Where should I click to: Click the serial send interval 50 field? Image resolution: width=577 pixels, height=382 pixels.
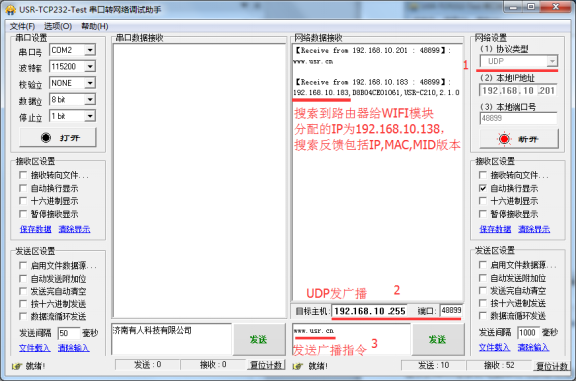point(69,333)
